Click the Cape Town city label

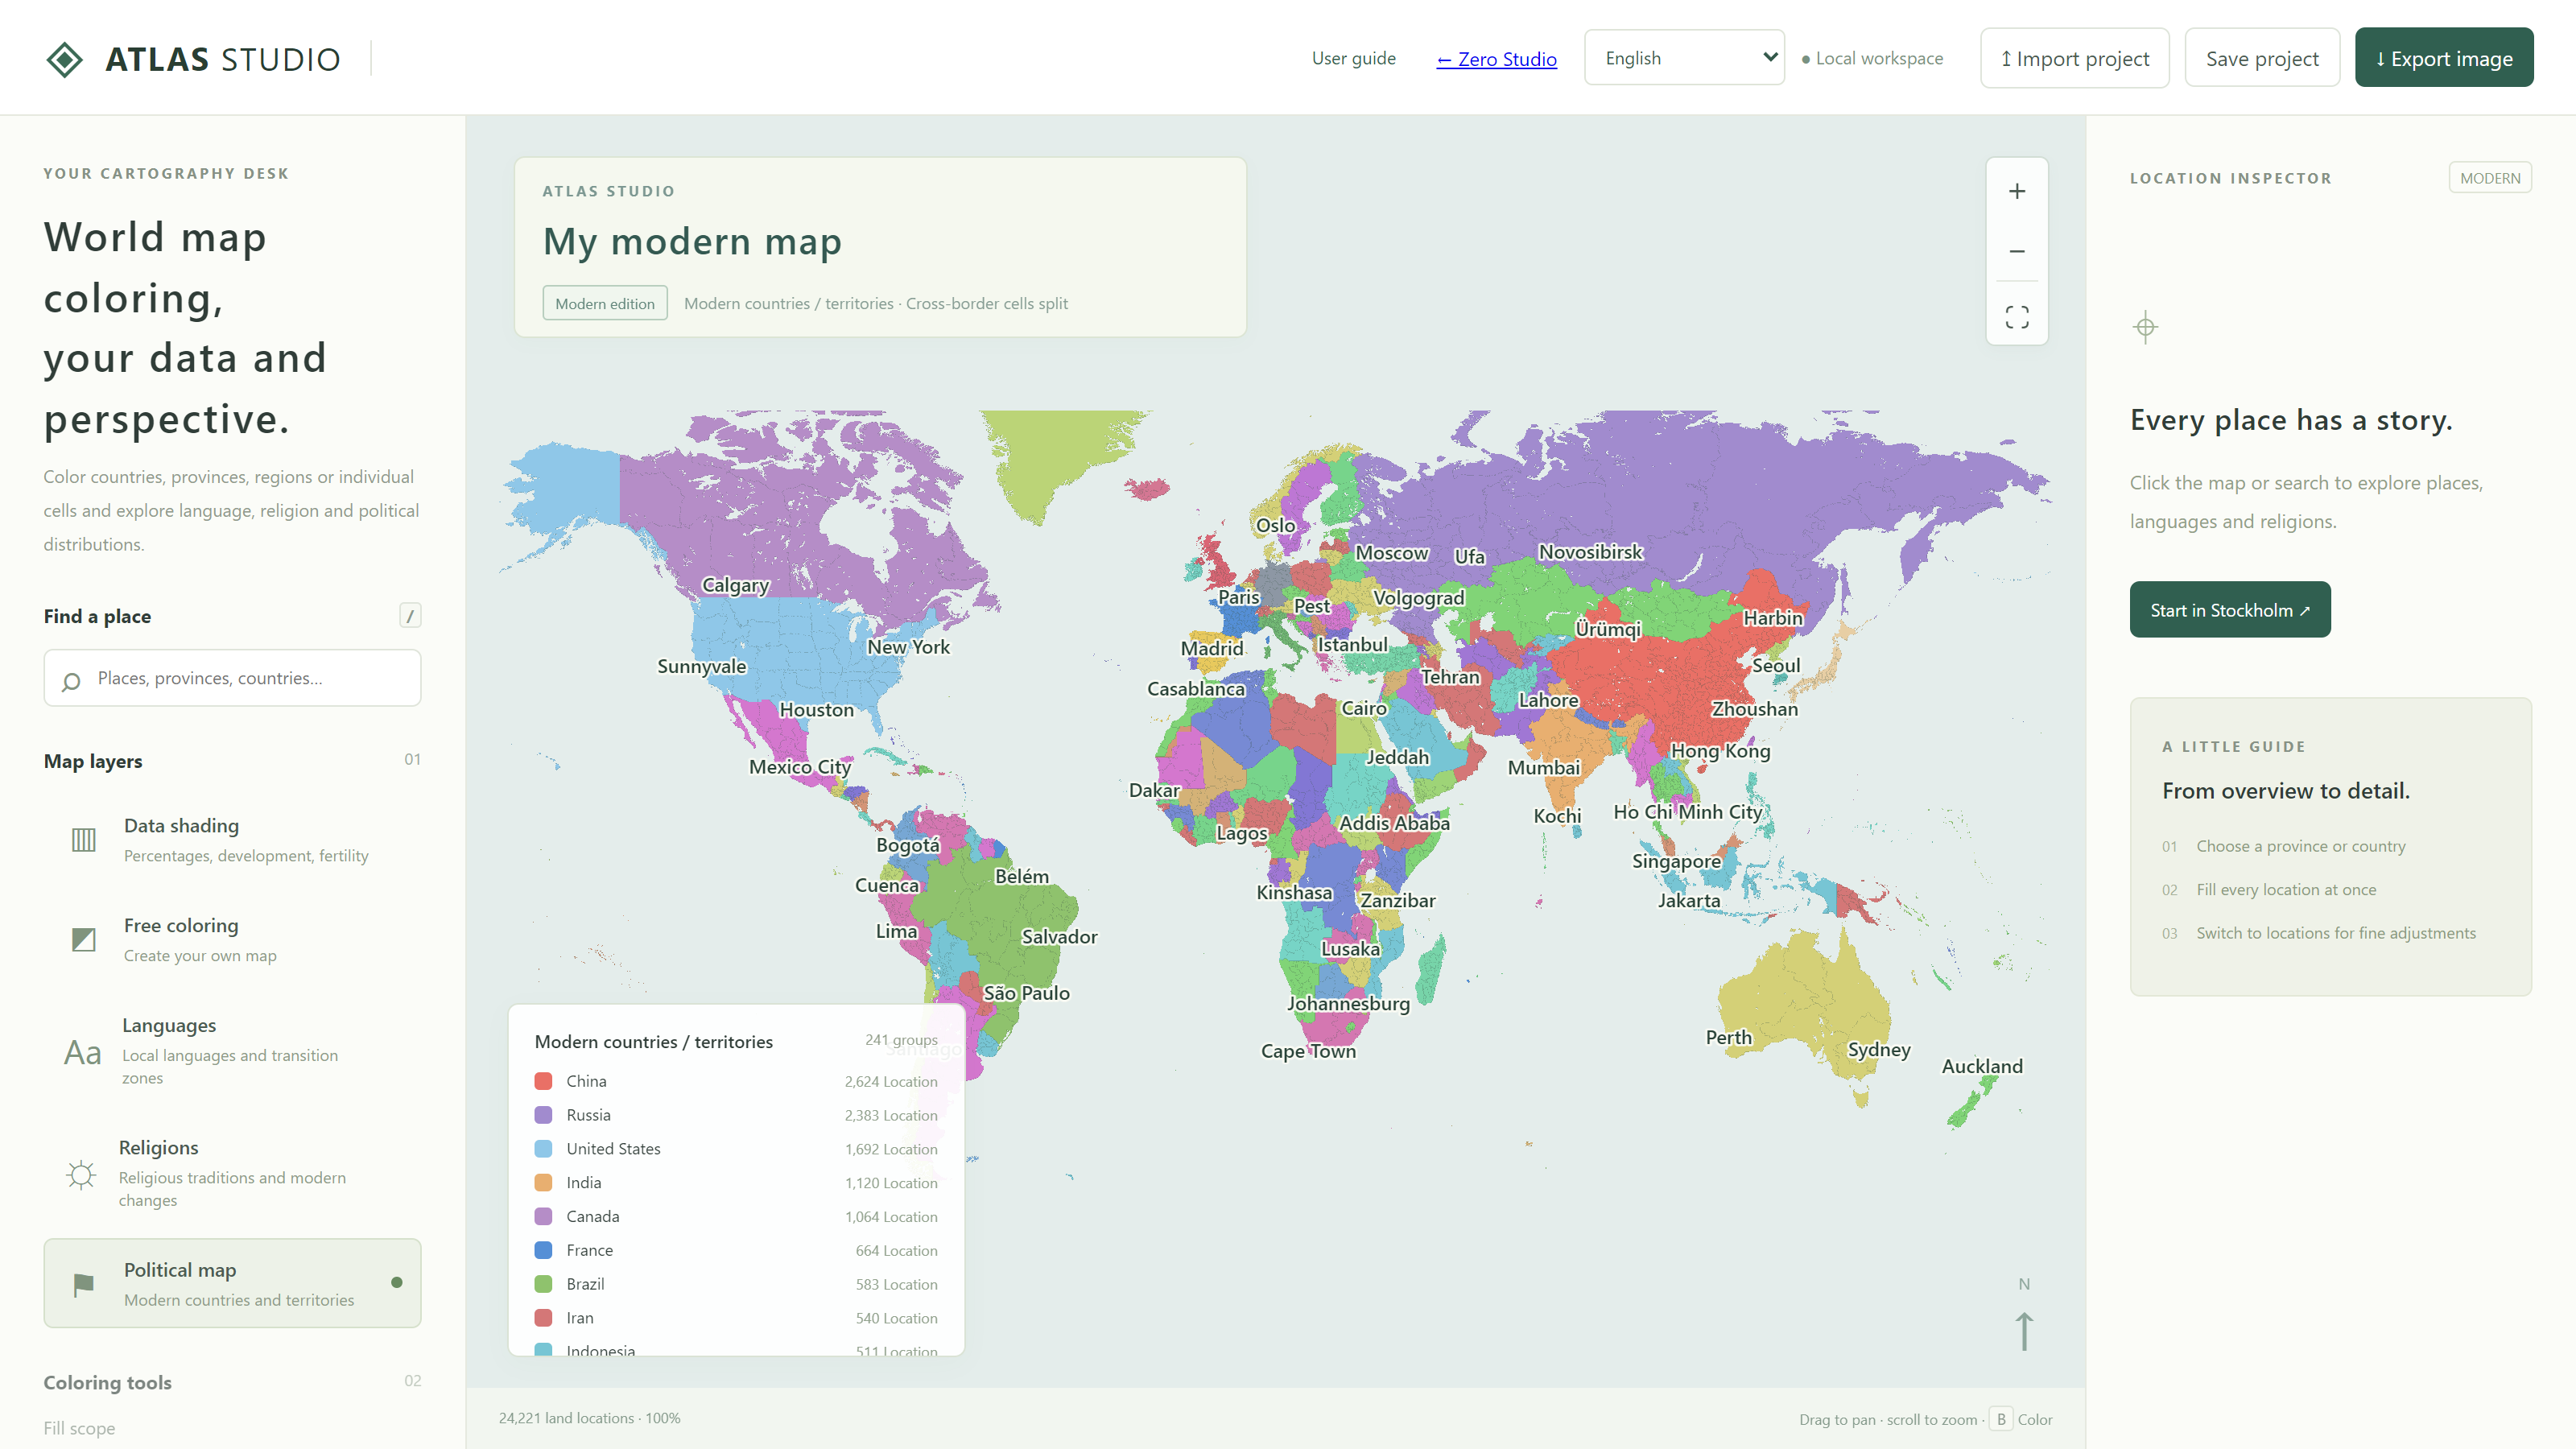tap(1308, 1051)
